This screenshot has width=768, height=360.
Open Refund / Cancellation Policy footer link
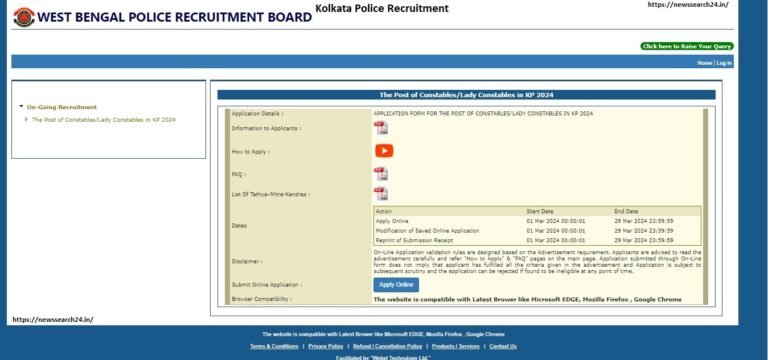tap(387, 346)
